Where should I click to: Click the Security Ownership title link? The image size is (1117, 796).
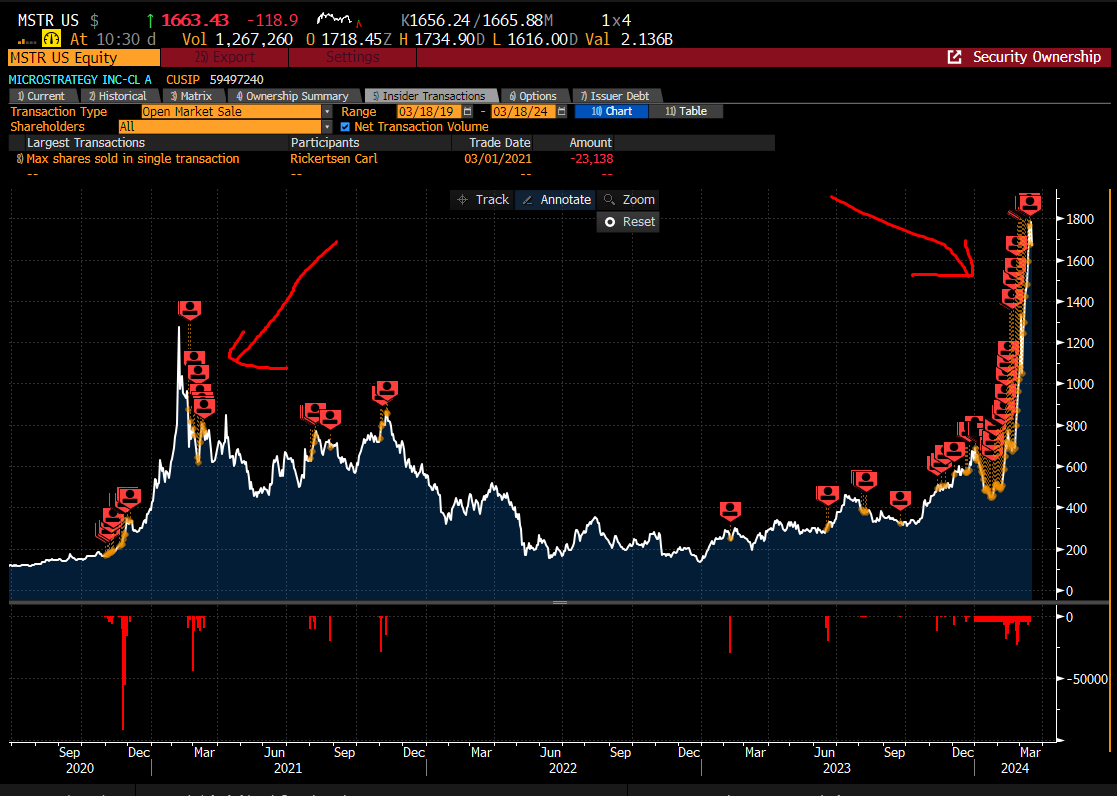[1037, 57]
